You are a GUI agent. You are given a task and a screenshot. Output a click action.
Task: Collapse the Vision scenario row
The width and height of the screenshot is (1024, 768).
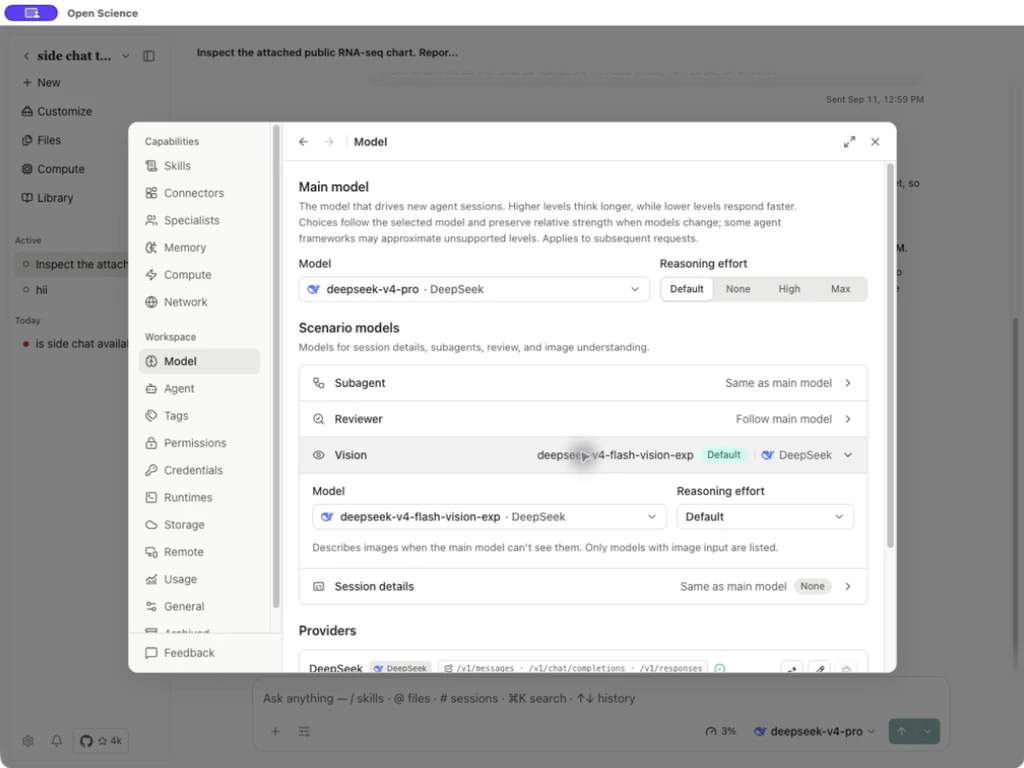click(583, 455)
